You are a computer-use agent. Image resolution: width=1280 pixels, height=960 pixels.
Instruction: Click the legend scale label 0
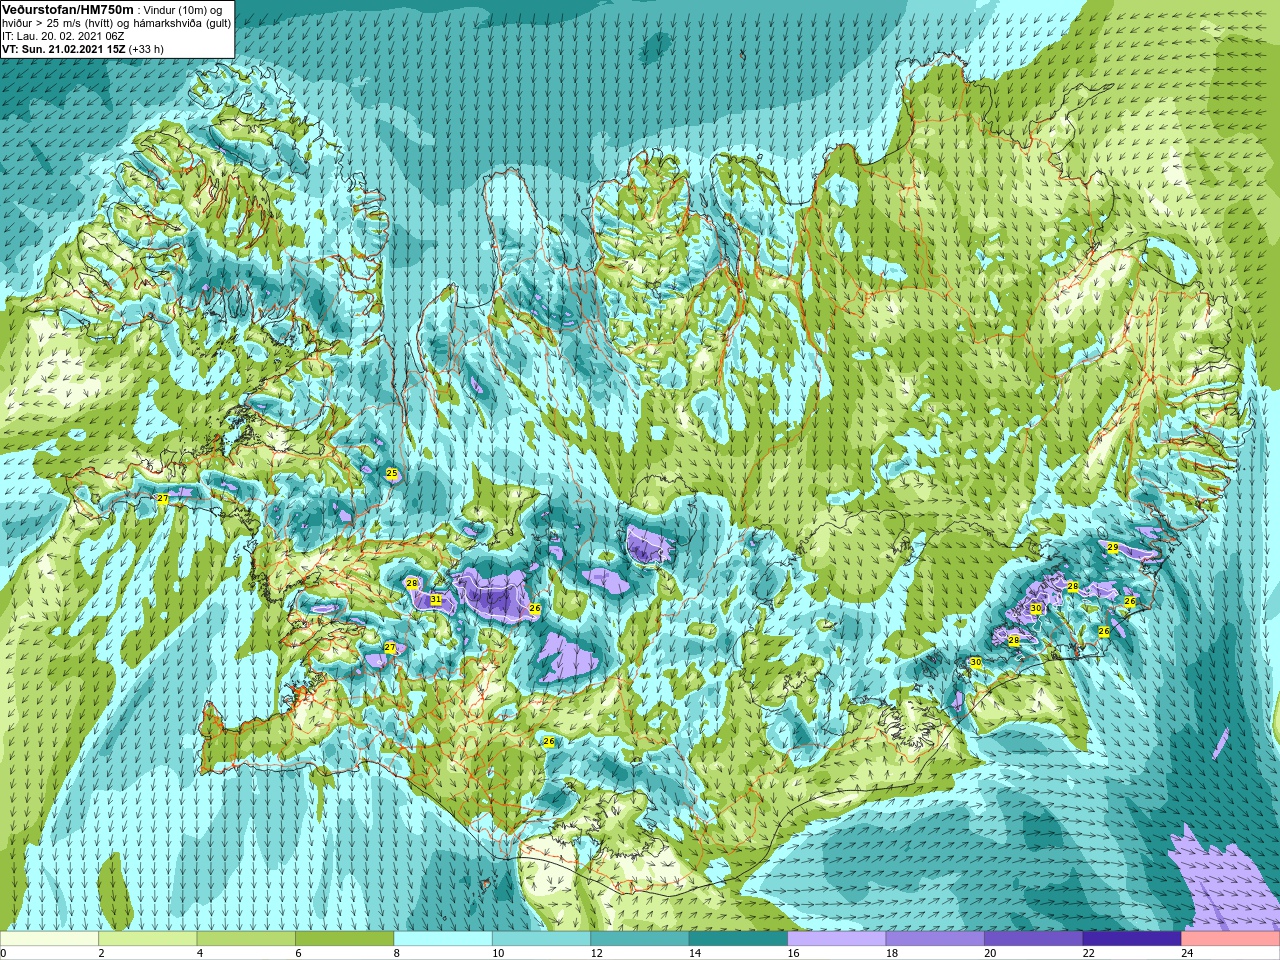pos(4,953)
